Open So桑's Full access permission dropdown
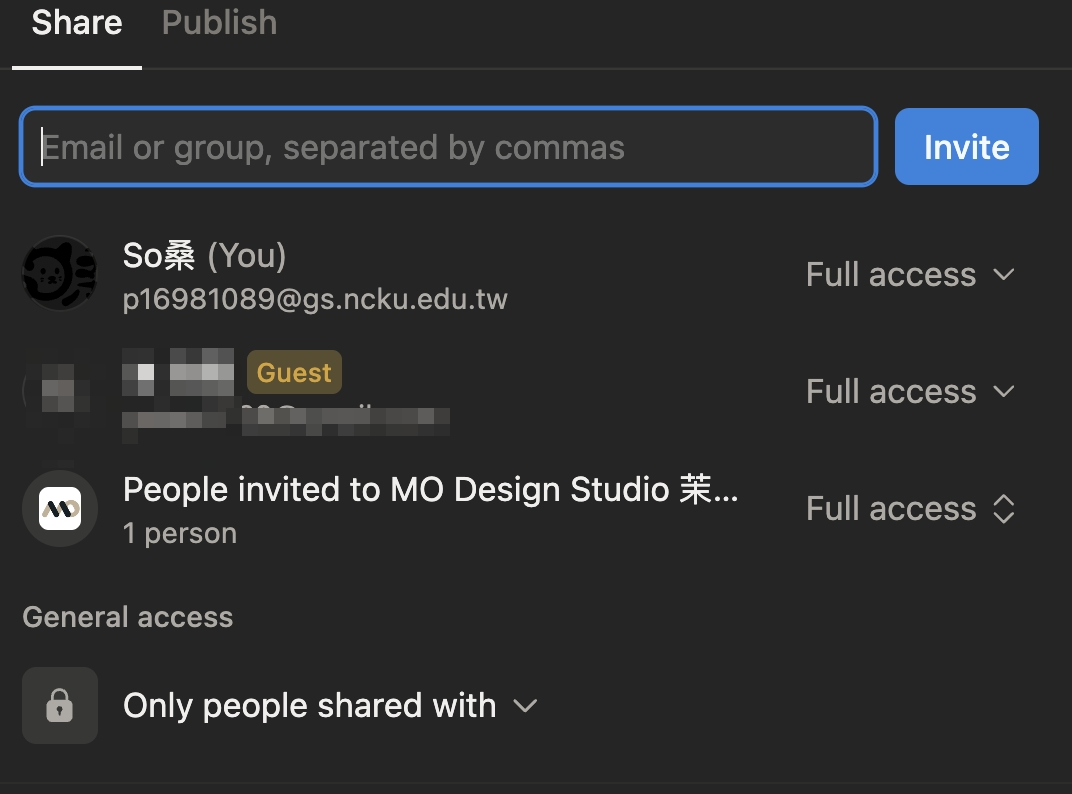1072x794 pixels. tap(910, 274)
